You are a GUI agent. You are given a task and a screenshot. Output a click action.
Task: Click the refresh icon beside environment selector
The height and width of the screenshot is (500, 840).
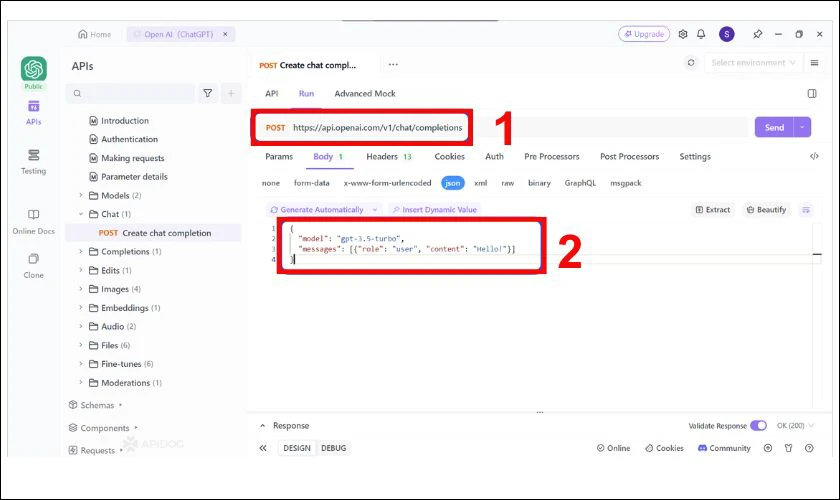[691, 63]
